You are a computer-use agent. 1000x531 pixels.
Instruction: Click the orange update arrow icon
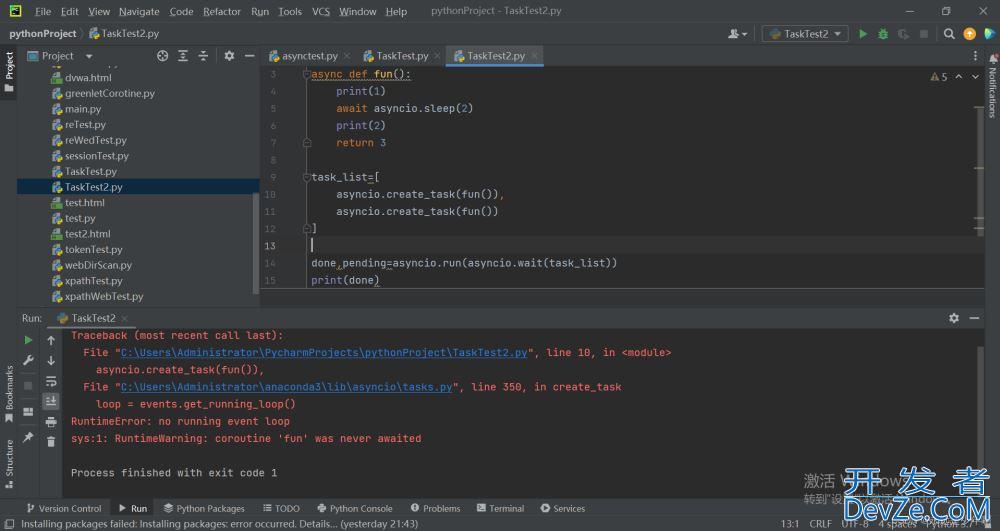pos(969,34)
